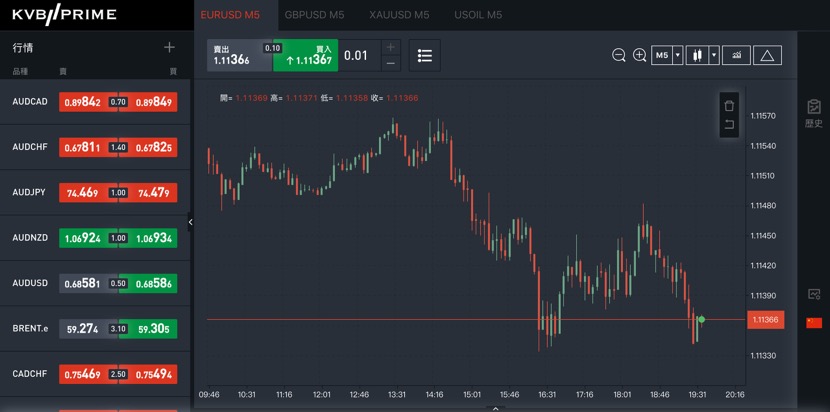
Task: Zoom in the chart
Action: click(x=640, y=56)
